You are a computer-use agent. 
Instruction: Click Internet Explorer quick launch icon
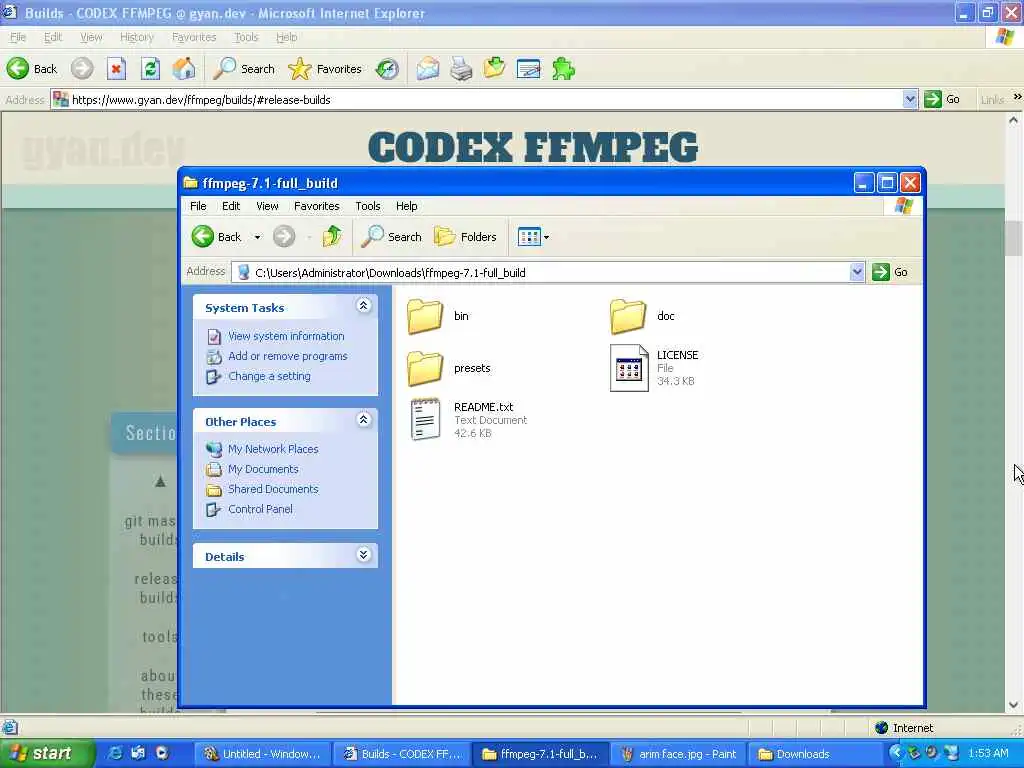[x=116, y=753]
